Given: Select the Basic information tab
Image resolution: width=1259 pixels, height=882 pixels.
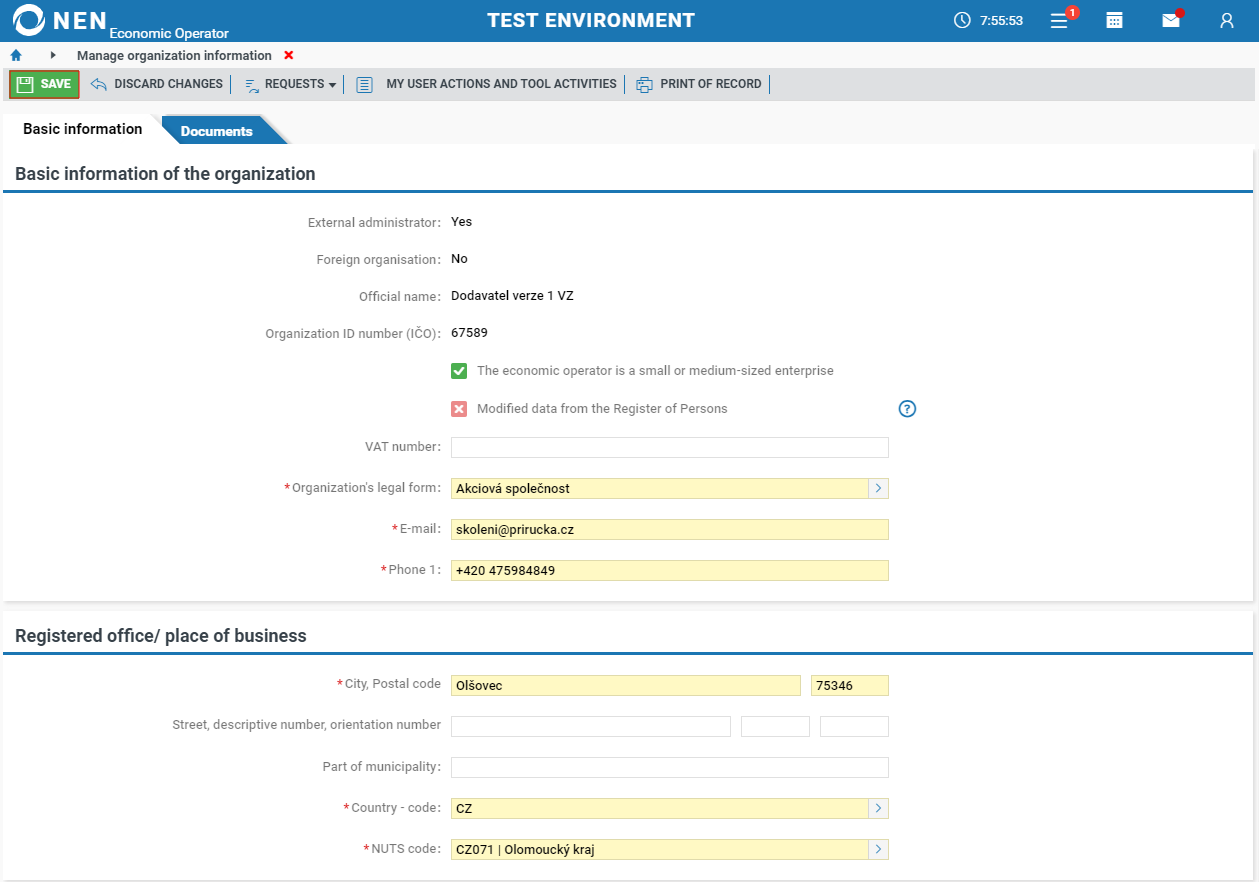Looking at the screenshot, I should tap(82, 129).
